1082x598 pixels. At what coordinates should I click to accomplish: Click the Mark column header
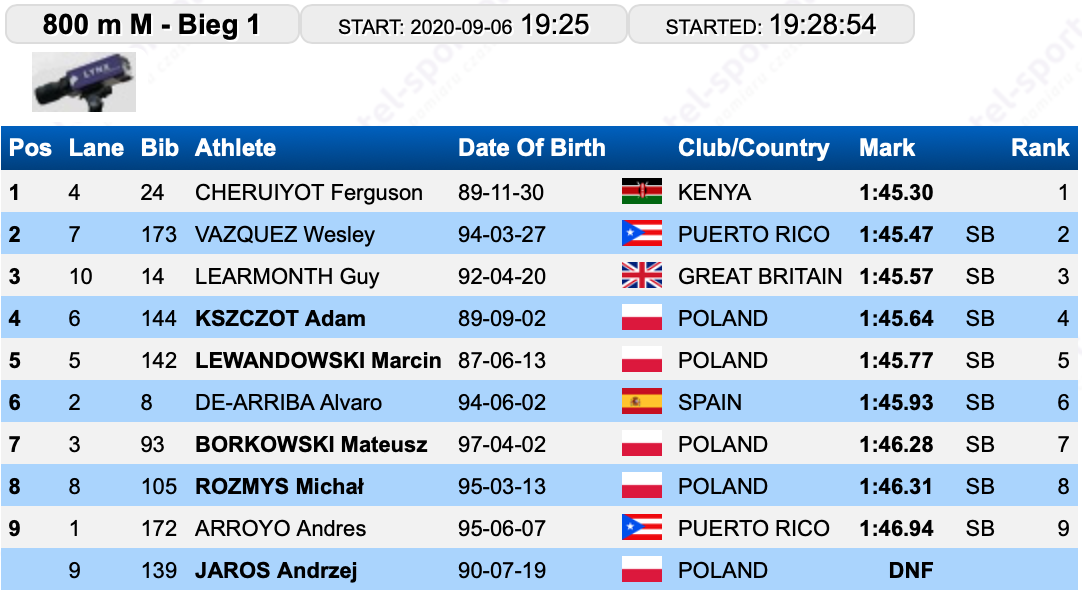pos(887,148)
